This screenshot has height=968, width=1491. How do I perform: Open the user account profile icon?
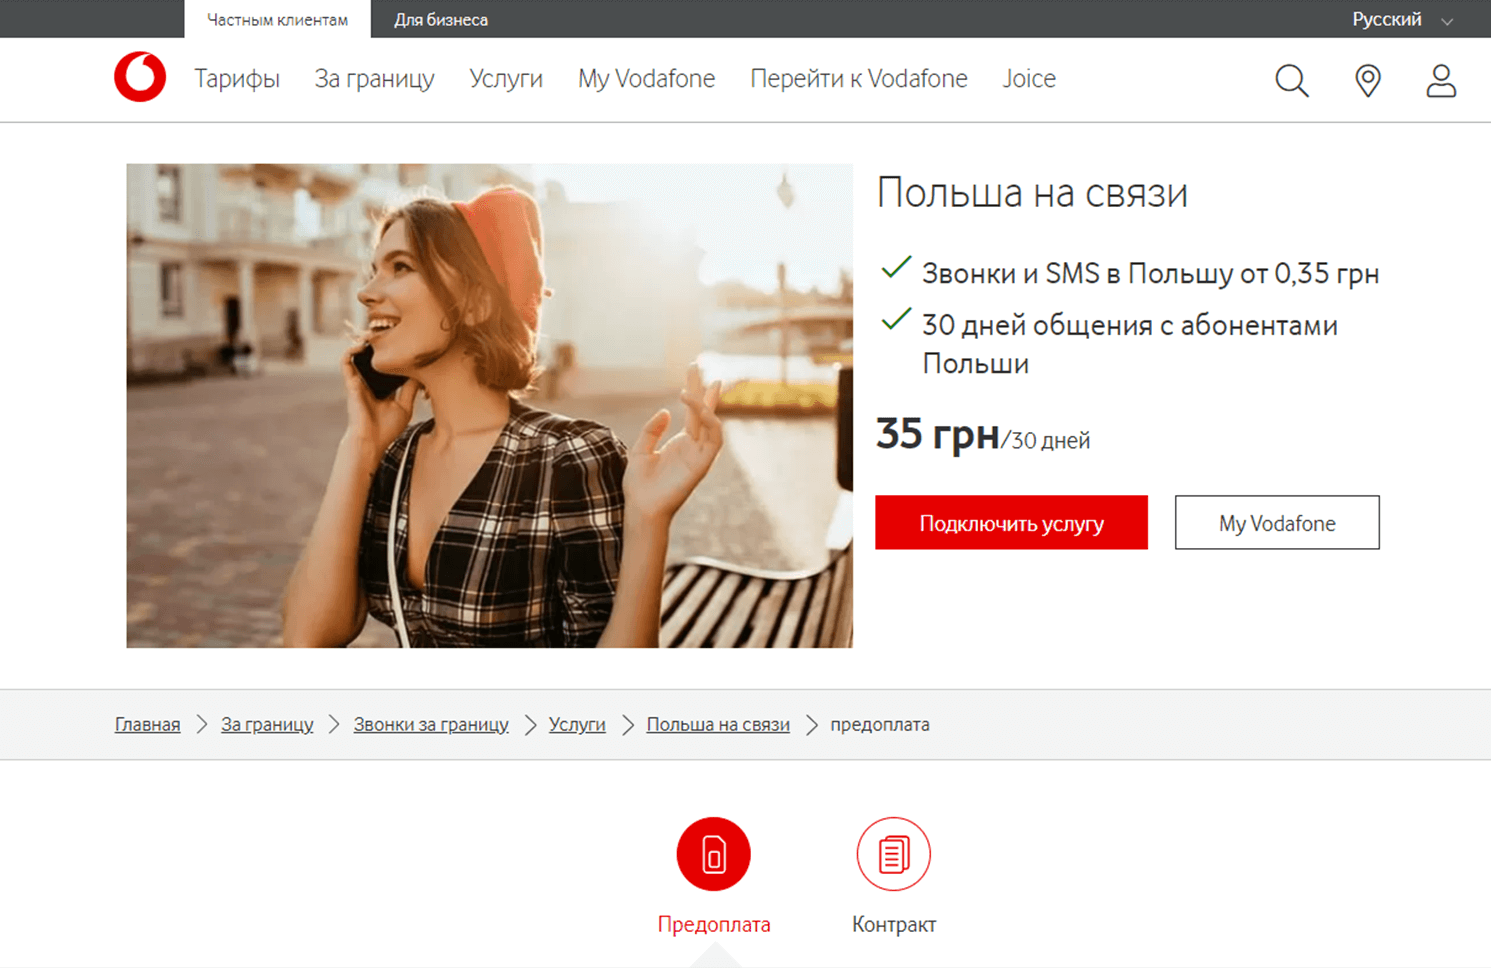(1441, 80)
